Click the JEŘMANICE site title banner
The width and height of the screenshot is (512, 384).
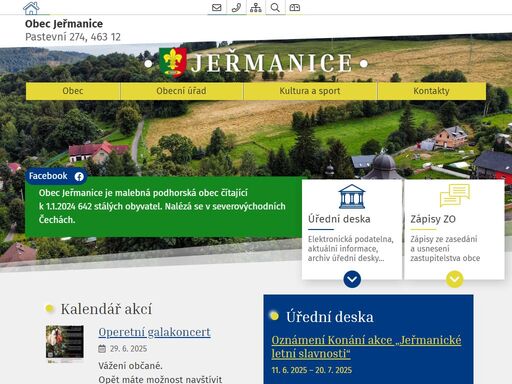click(x=256, y=63)
